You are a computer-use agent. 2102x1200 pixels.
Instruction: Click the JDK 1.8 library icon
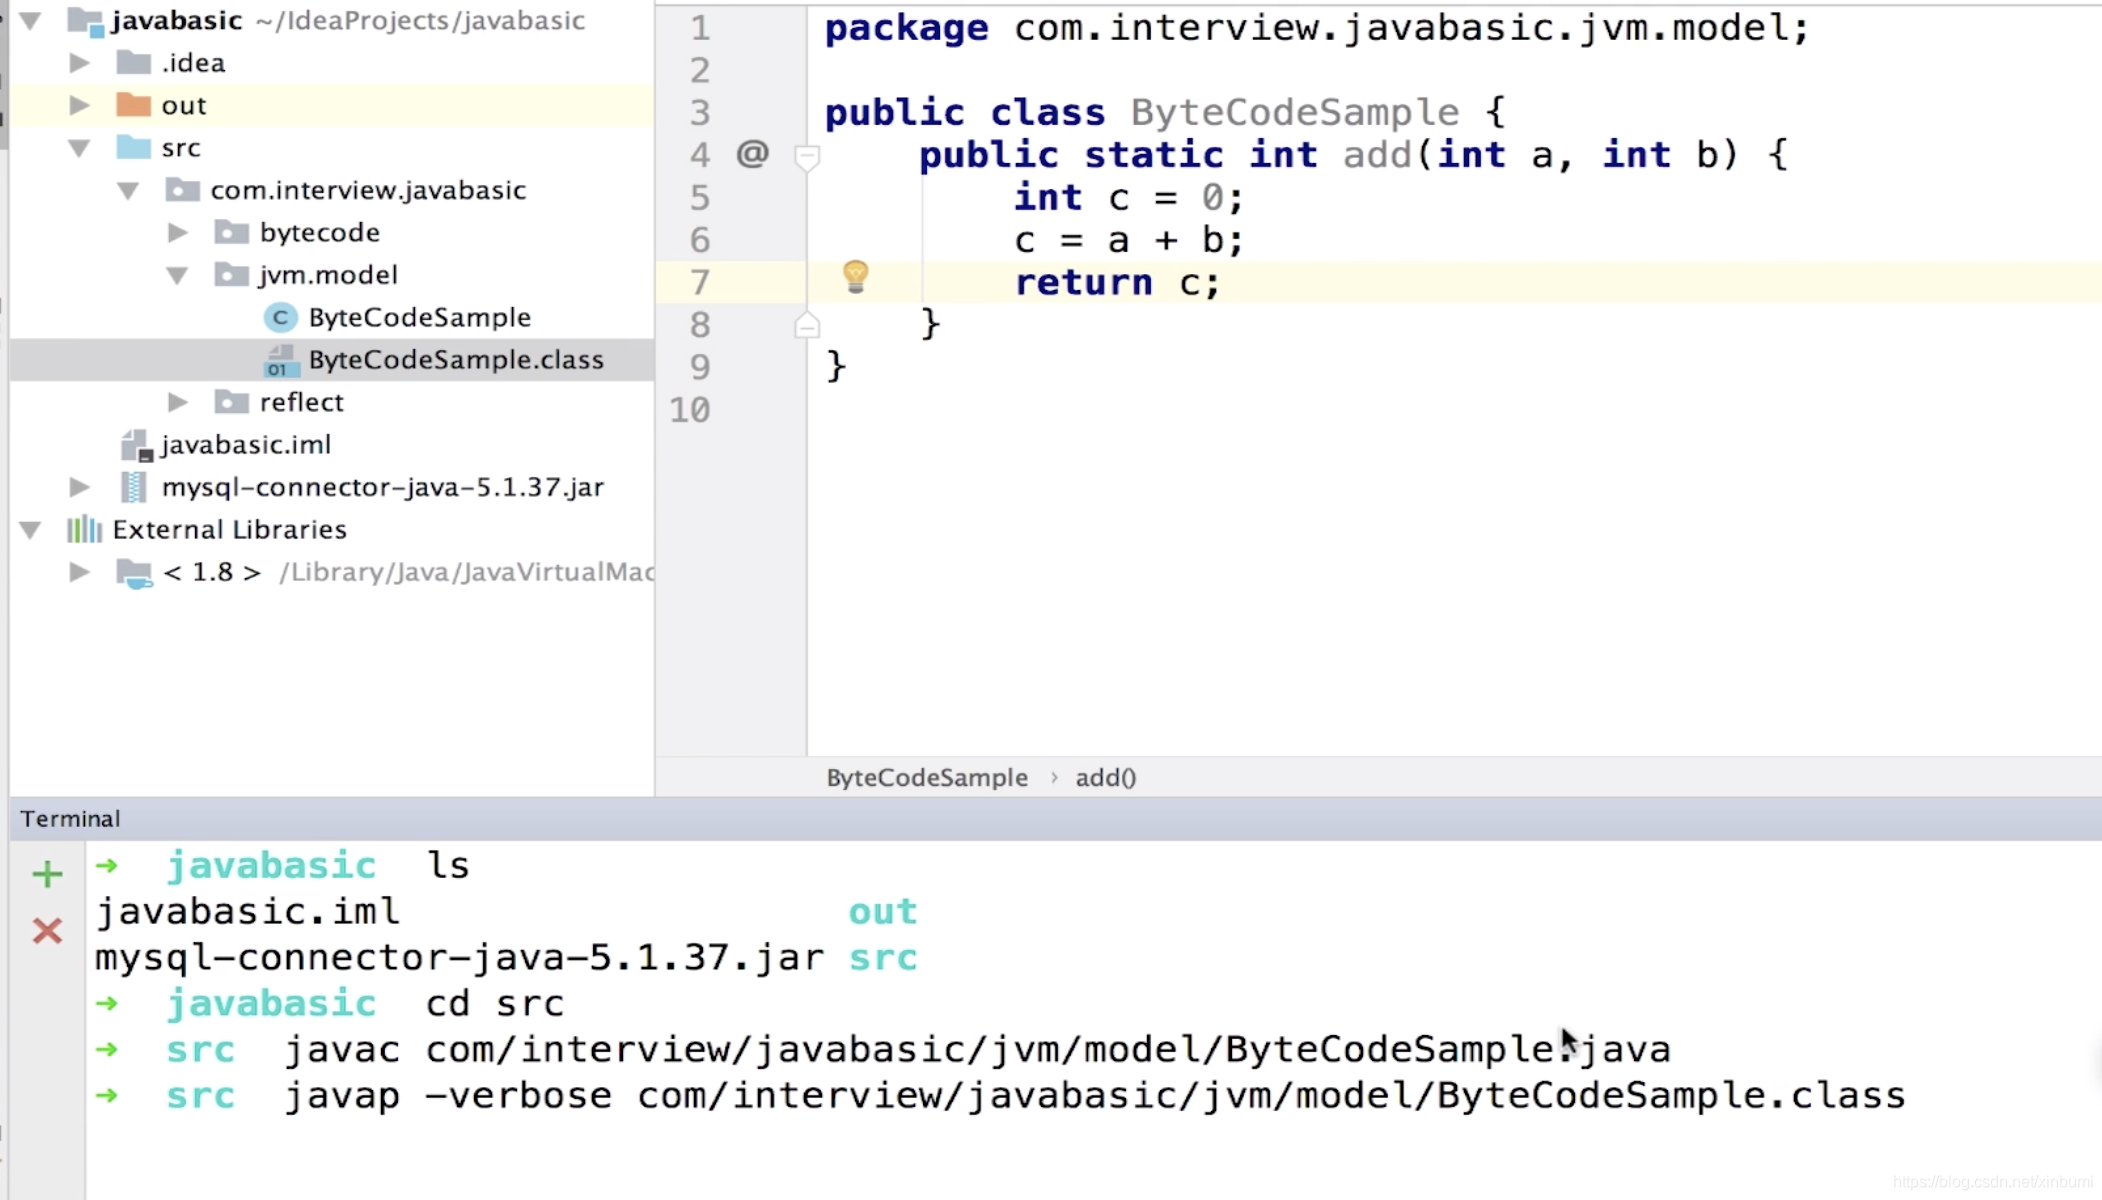[134, 573]
